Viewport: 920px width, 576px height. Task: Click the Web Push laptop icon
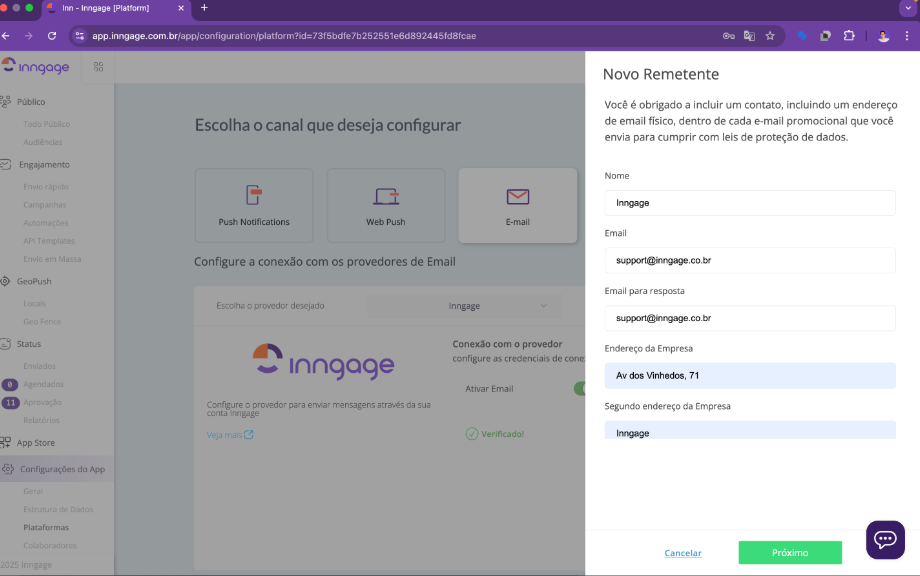tap(386, 196)
